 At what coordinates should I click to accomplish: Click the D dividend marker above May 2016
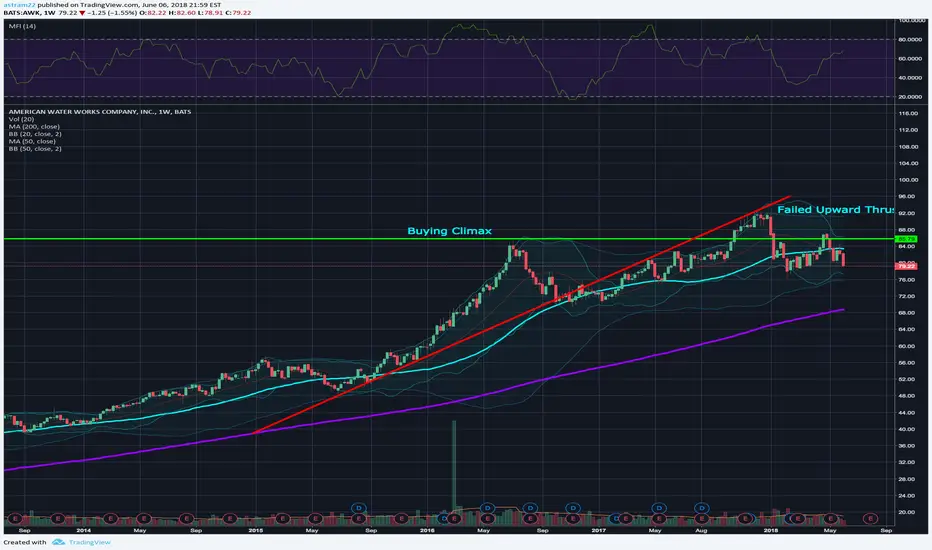[x=487, y=508]
